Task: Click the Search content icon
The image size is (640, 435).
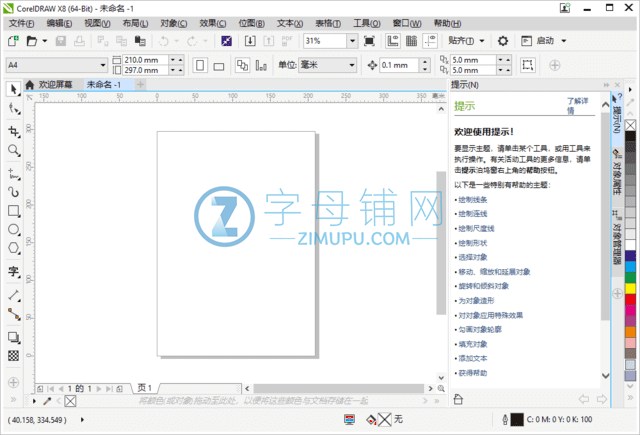Action: (227, 41)
